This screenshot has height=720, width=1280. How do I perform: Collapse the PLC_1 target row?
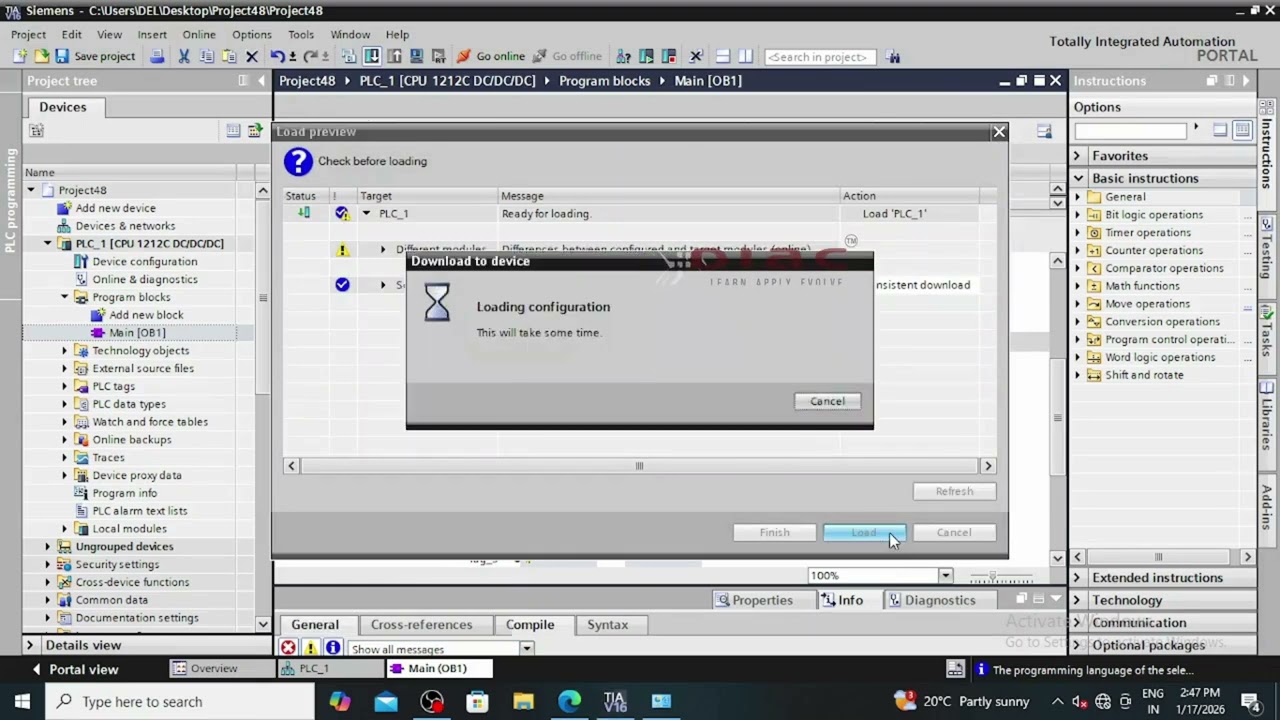point(366,213)
